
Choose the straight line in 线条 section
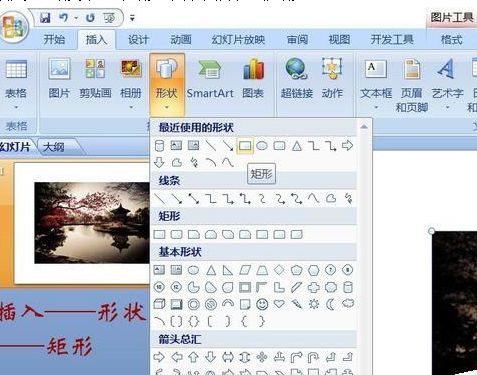pyautogui.click(x=160, y=199)
